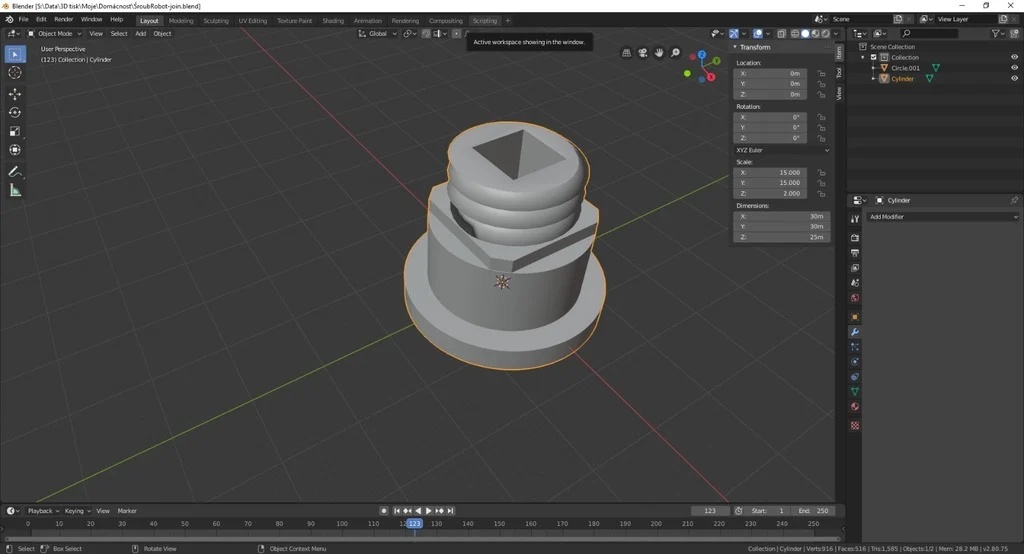The image size is (1024, 554).
Task: Pin the Cylinder properties context
Action: pos(1014,200)
